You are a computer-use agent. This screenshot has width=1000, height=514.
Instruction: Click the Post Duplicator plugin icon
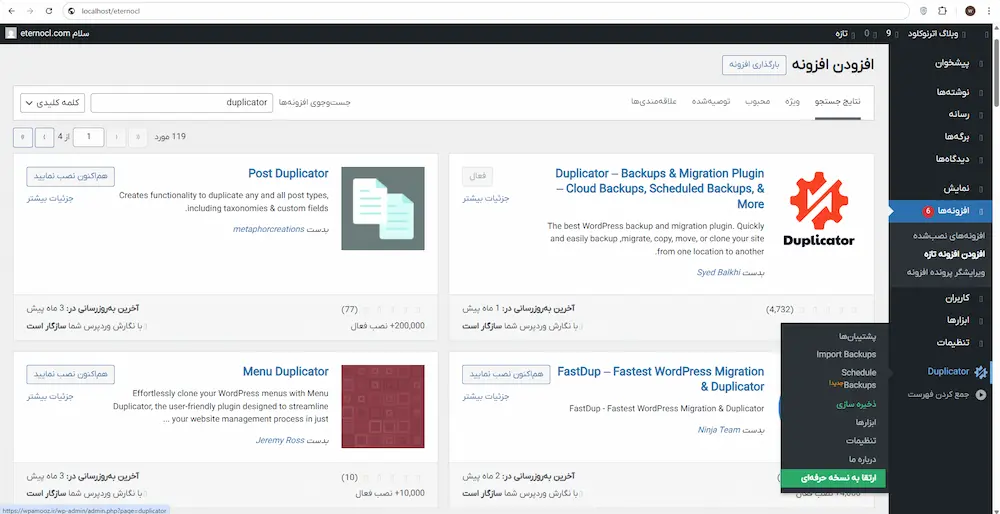(383, 209)
